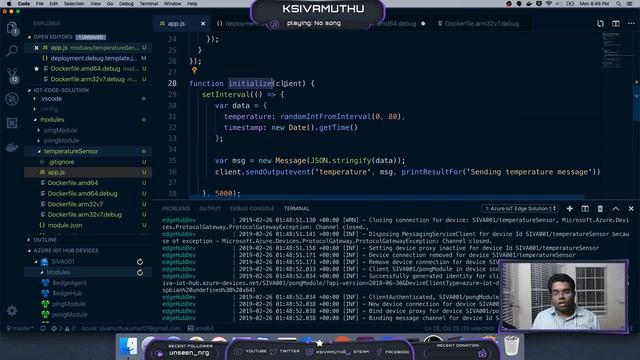Collapse the Azure IoT Hub Devices section

pos(29,251)
